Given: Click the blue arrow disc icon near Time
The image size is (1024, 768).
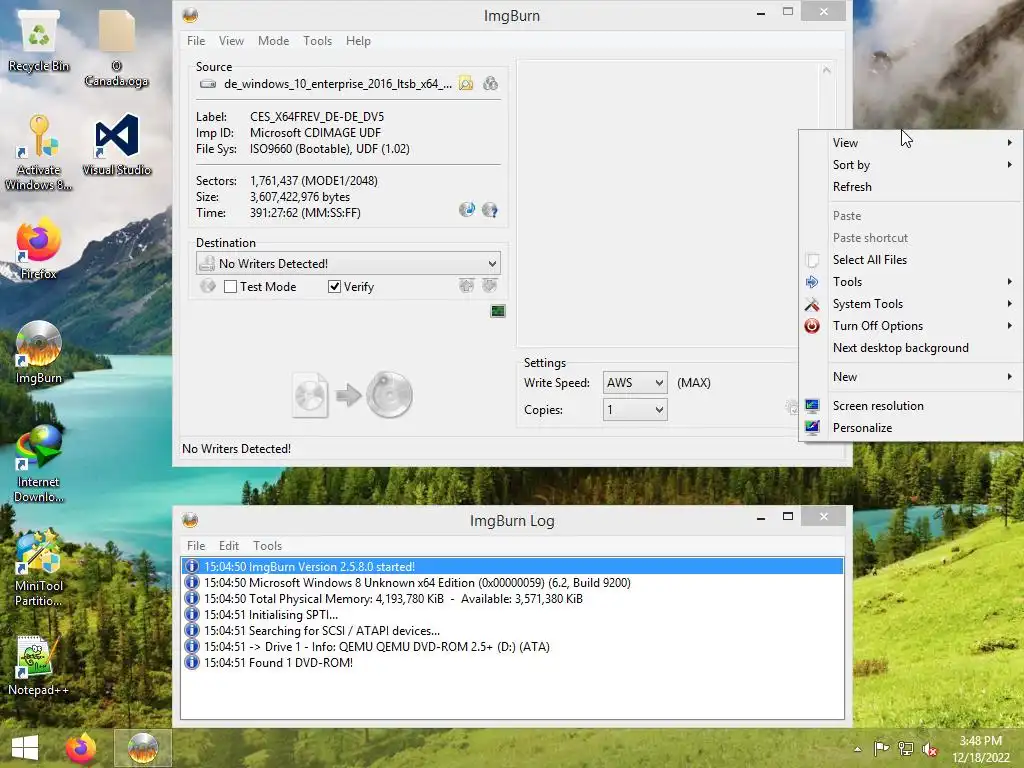Looking at the screenshot, I should point(466,210).
